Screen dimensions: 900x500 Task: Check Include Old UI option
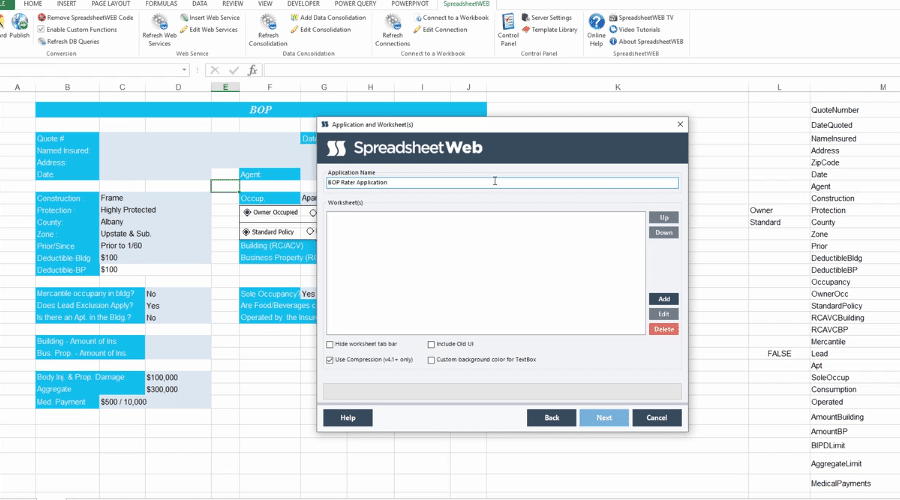[431, 344]
